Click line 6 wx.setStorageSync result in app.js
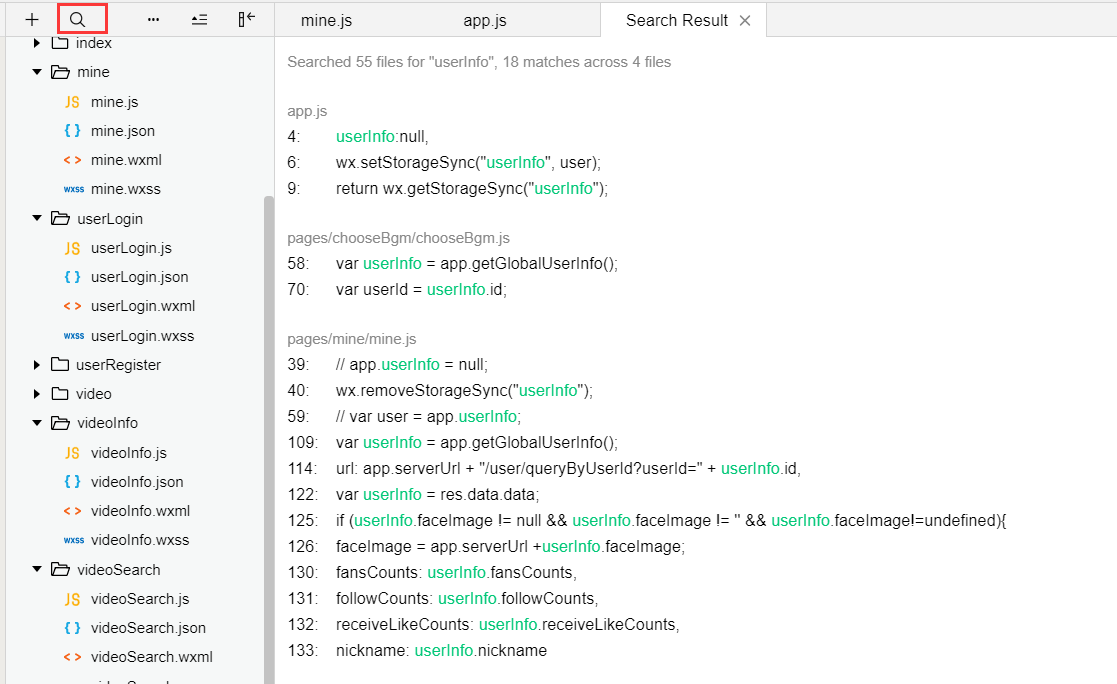 coord(444,162)
